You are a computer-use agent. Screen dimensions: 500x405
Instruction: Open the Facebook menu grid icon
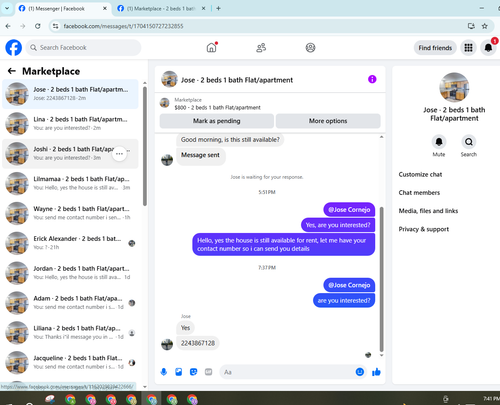coord(468,48)
